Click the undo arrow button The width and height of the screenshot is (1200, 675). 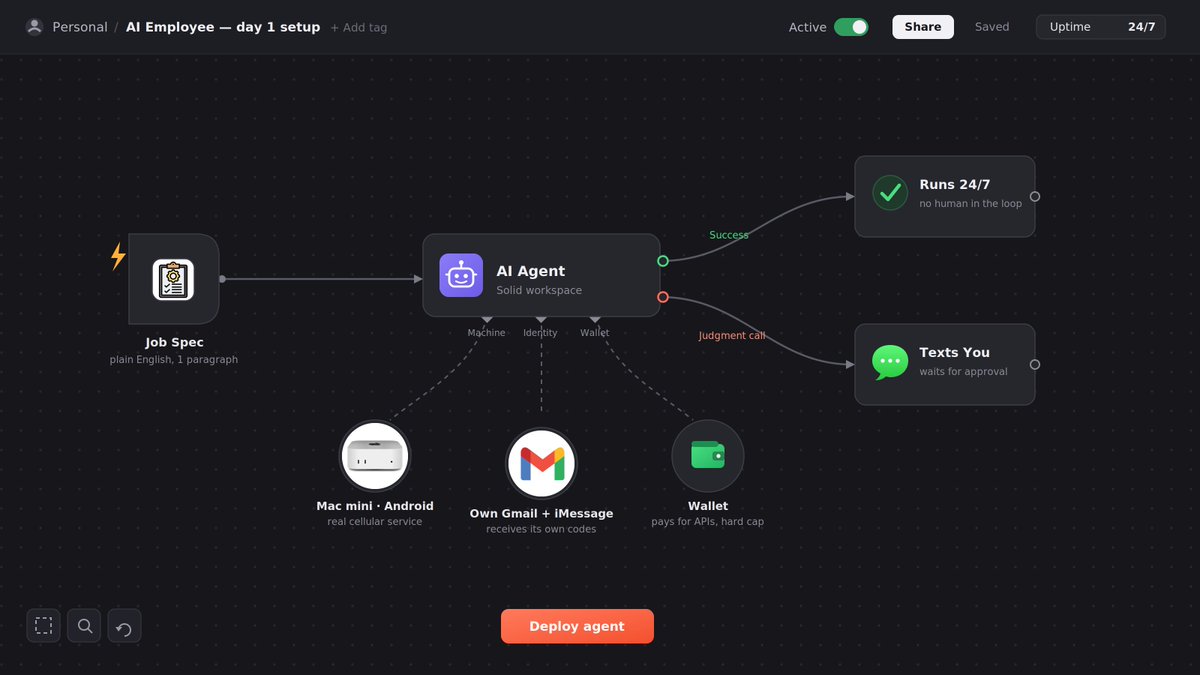point(125,626)
